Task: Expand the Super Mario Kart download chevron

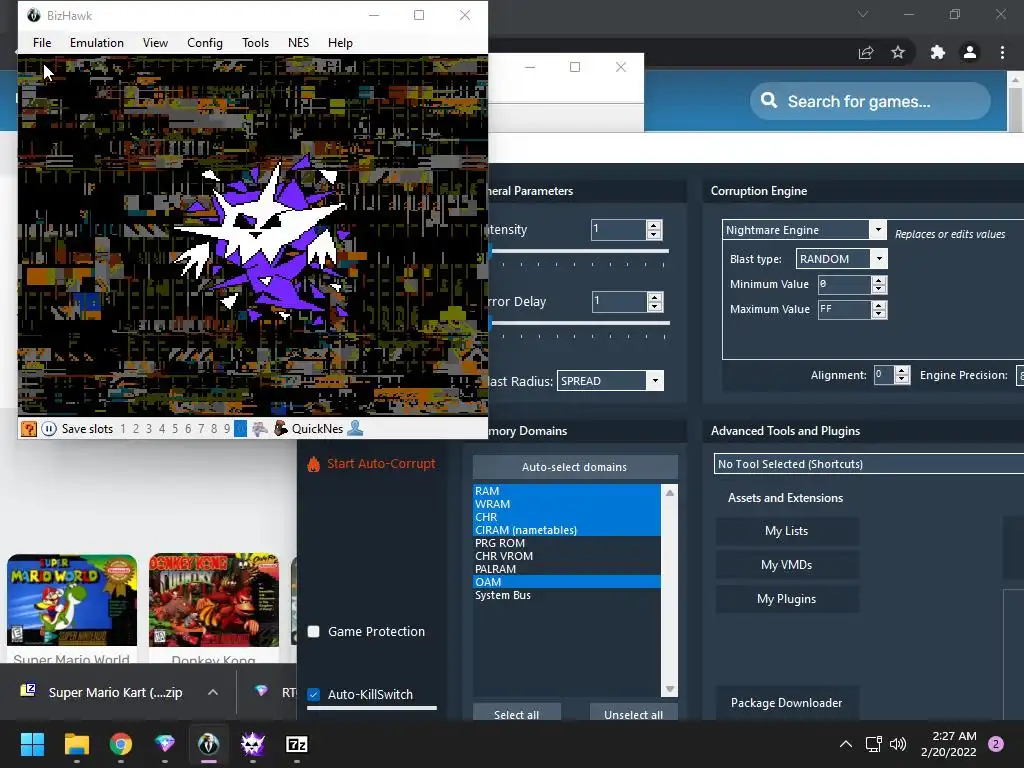Action: tap(213, 692)
